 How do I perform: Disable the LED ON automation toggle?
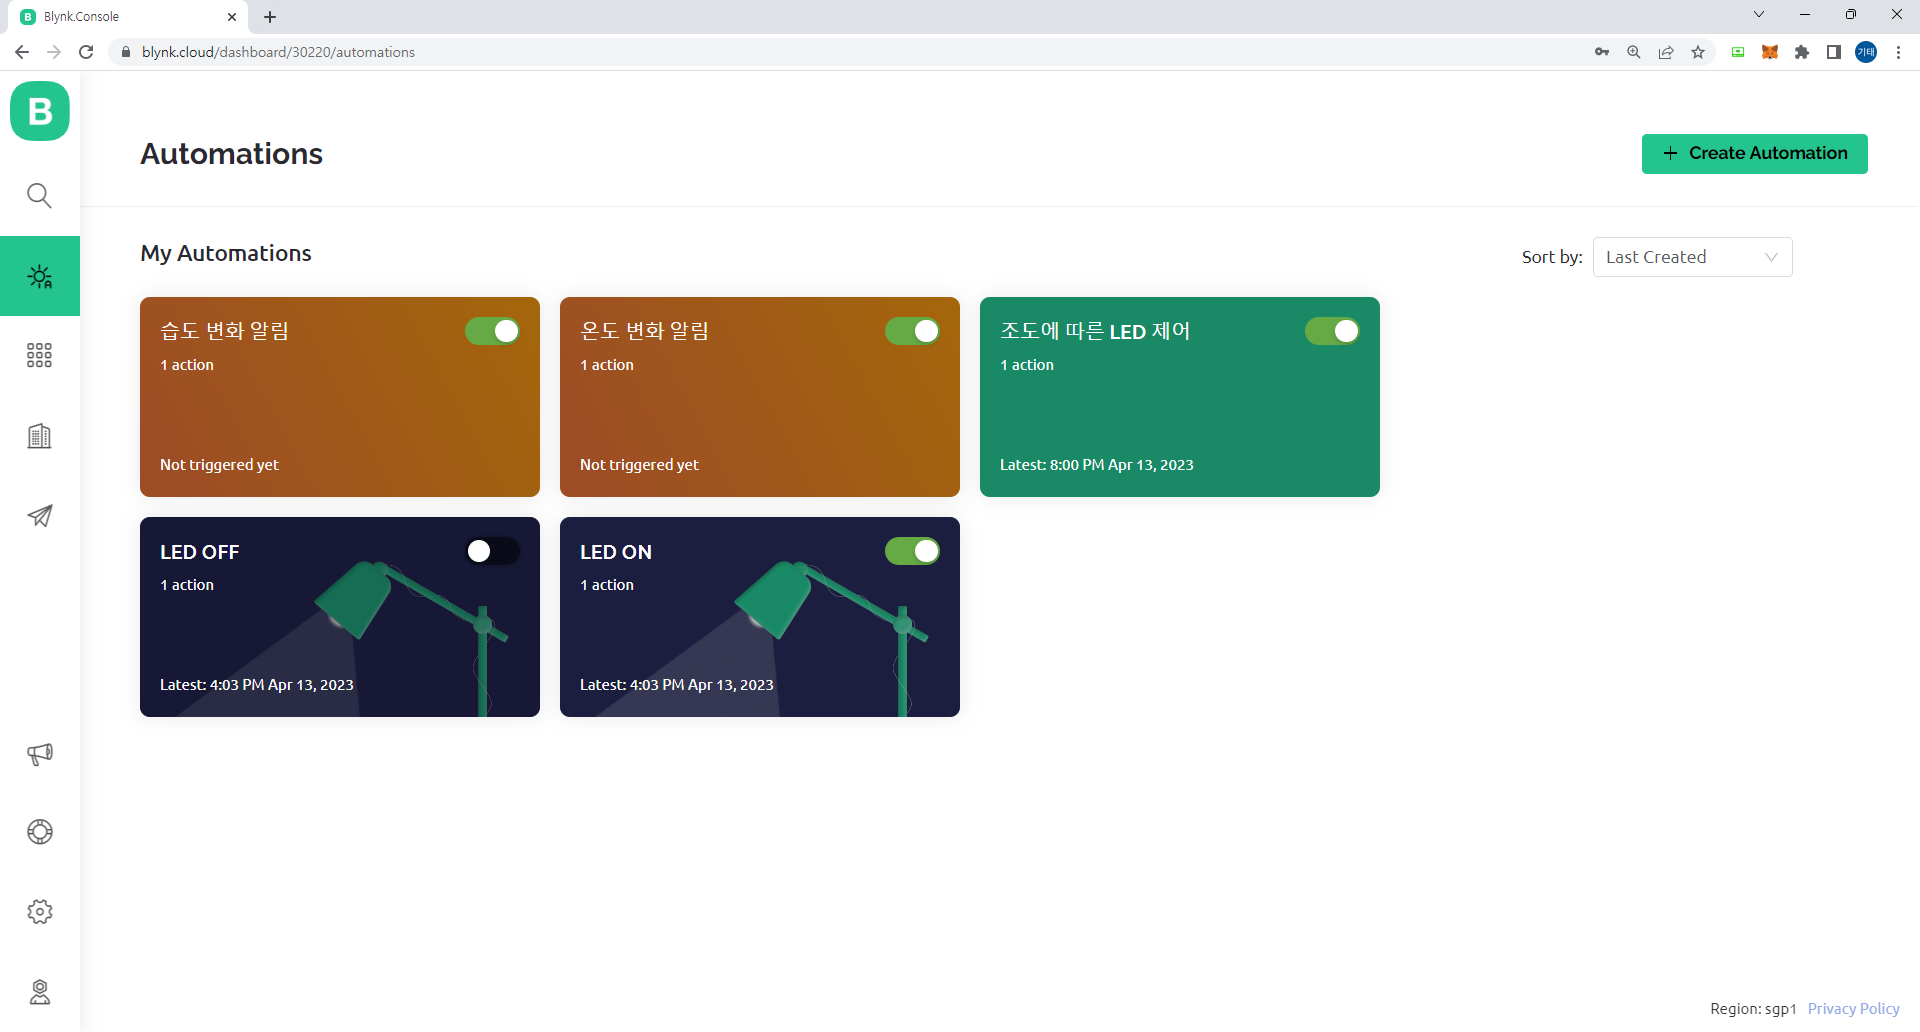point(912,551)
